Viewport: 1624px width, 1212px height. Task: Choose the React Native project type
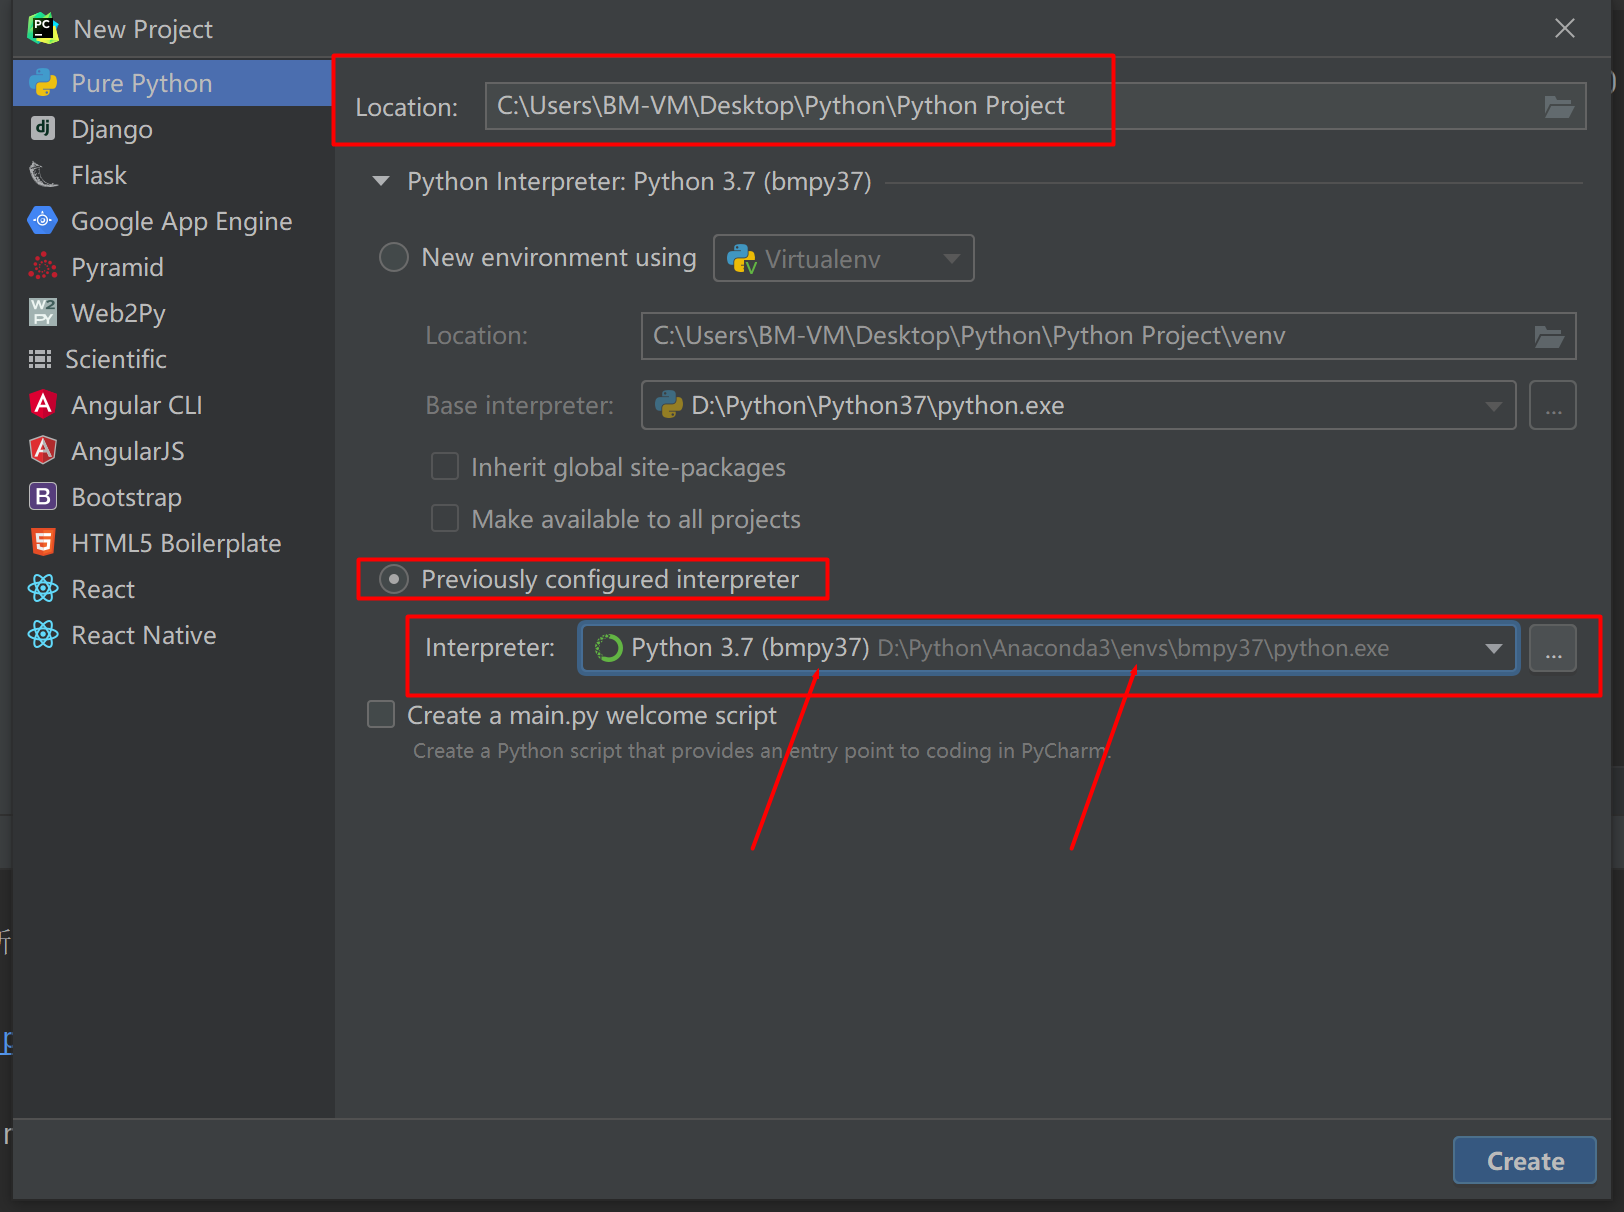click(172, 635)
